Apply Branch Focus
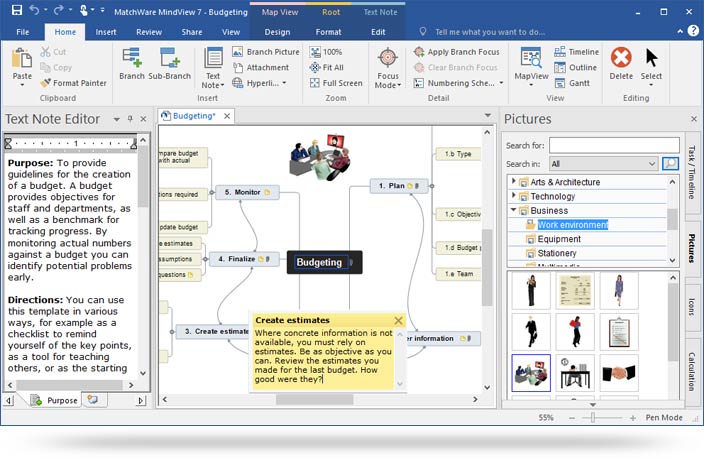 (x=457, y=52)
